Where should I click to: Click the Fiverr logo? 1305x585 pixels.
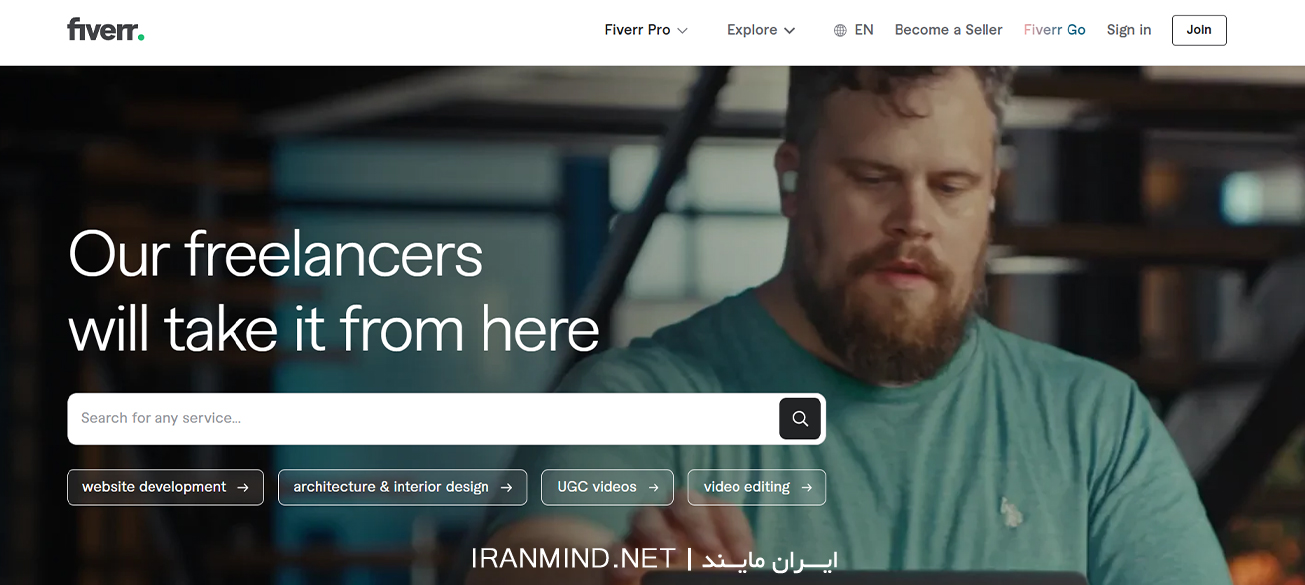point(106,30)
